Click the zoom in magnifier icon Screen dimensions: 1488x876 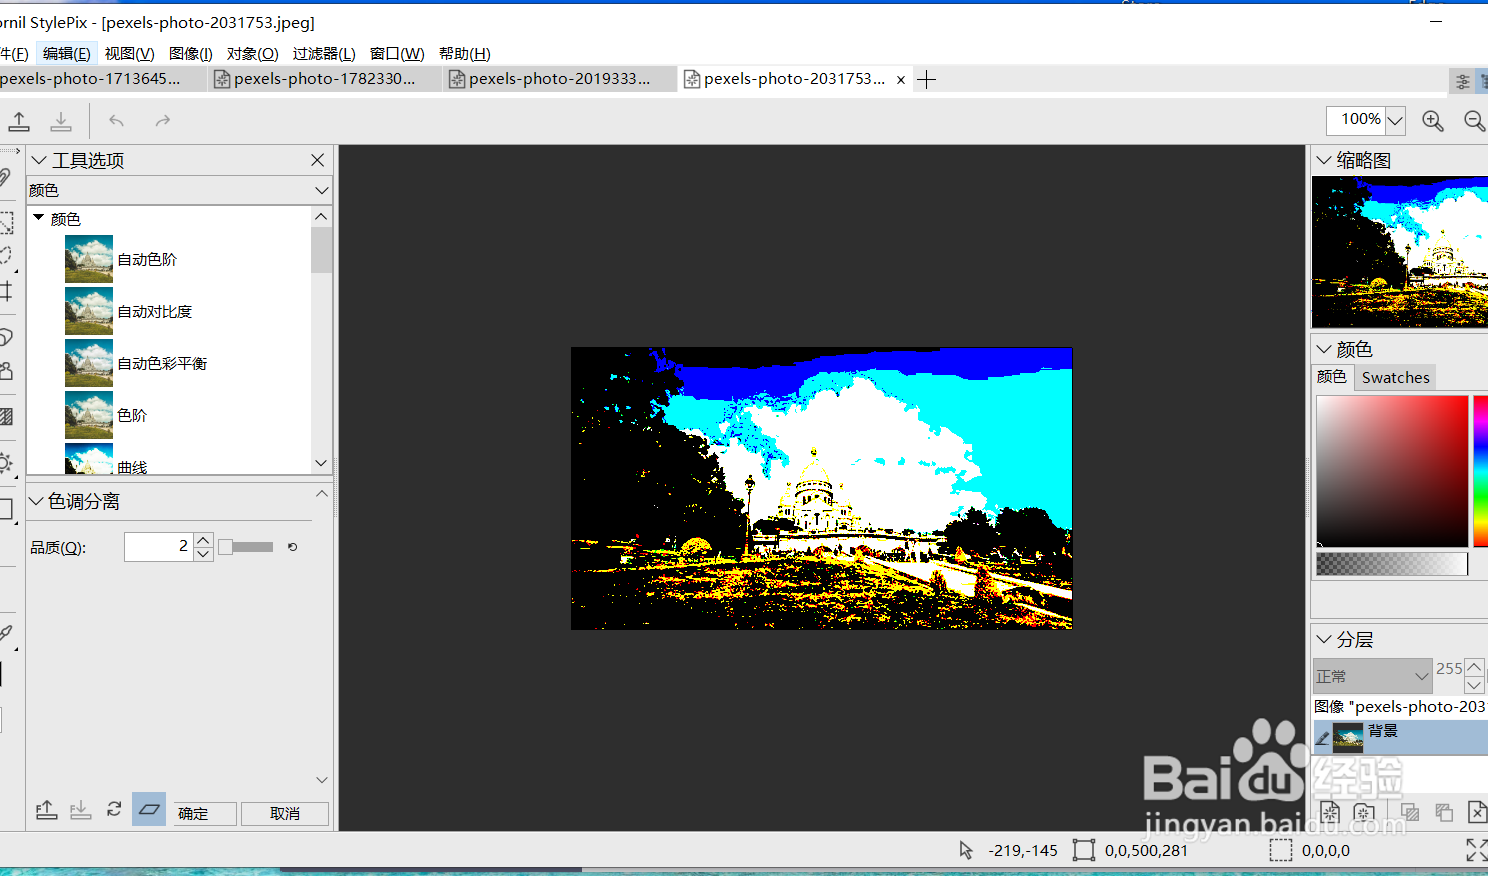click(1433, 121)
